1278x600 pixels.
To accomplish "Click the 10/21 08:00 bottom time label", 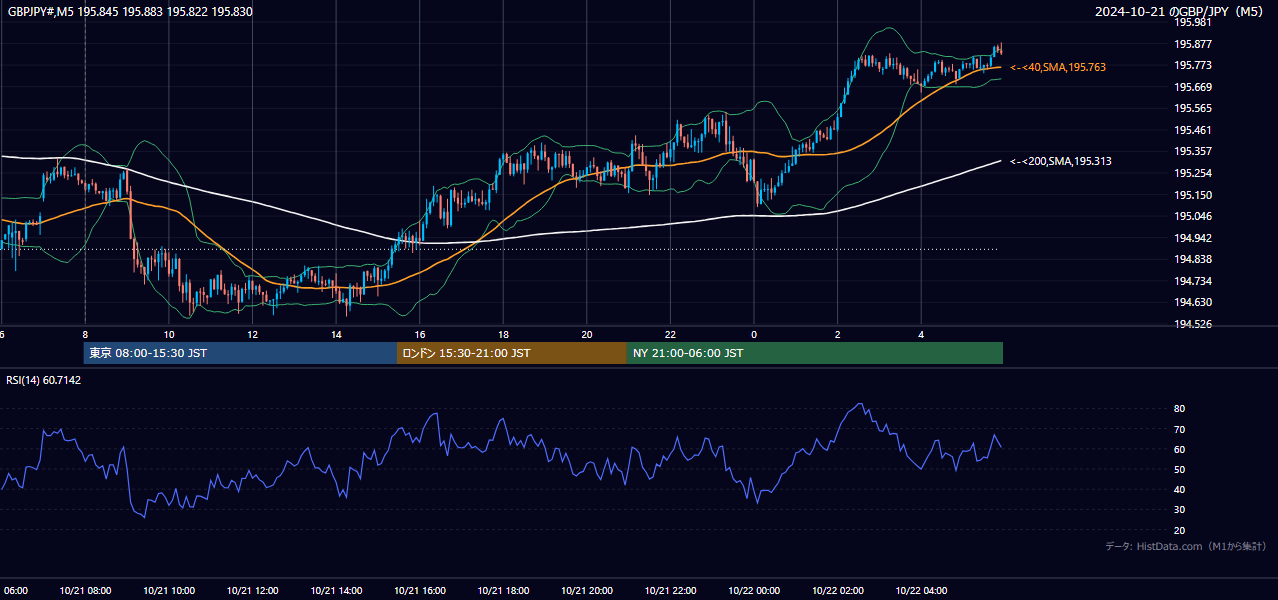I will click(x=85, y=591).
